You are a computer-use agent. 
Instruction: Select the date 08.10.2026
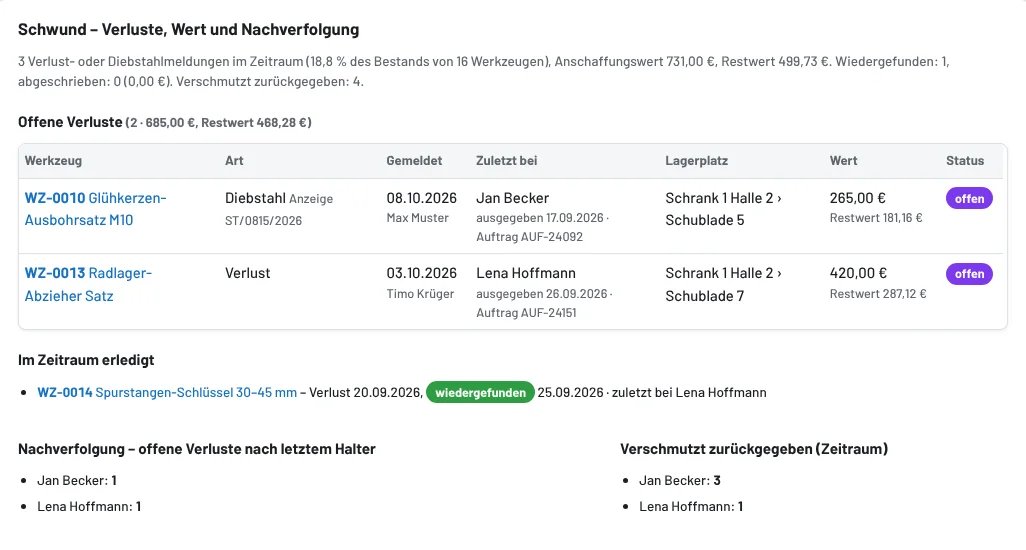pyautogui.click(x=421, y=198)
